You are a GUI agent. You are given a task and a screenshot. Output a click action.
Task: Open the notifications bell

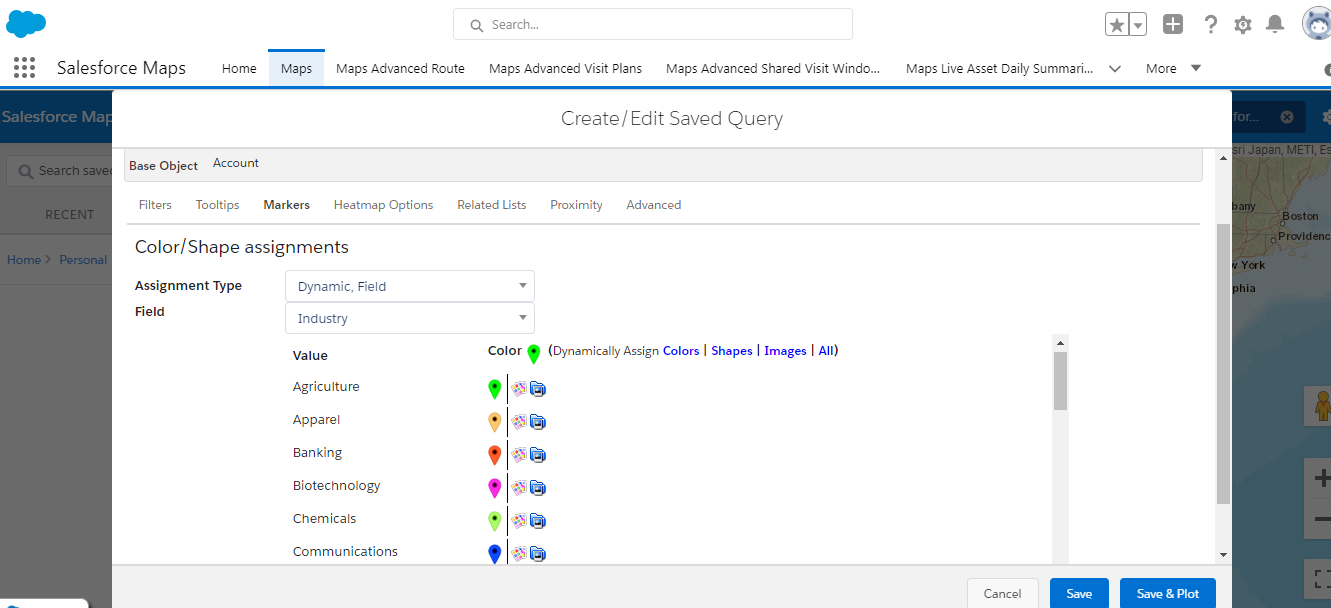click(x=1274, y=24)
